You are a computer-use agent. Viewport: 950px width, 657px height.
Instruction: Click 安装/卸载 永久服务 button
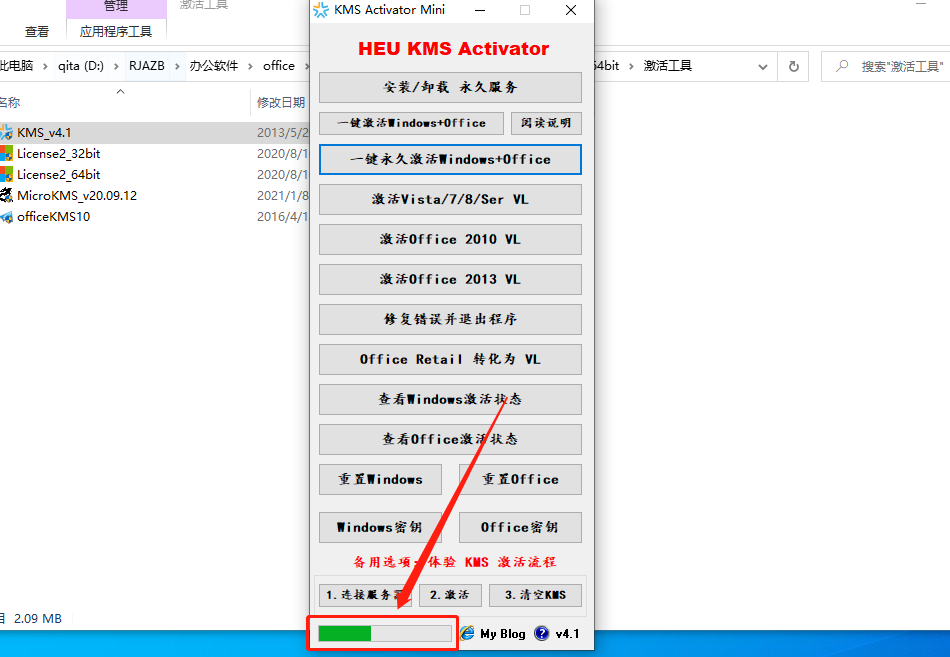450,87
